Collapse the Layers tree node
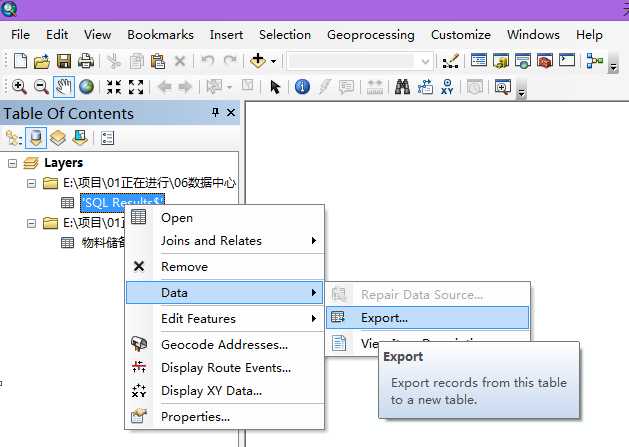The height and width of the screenshot is (447, 629). click(x=12, y=163)
